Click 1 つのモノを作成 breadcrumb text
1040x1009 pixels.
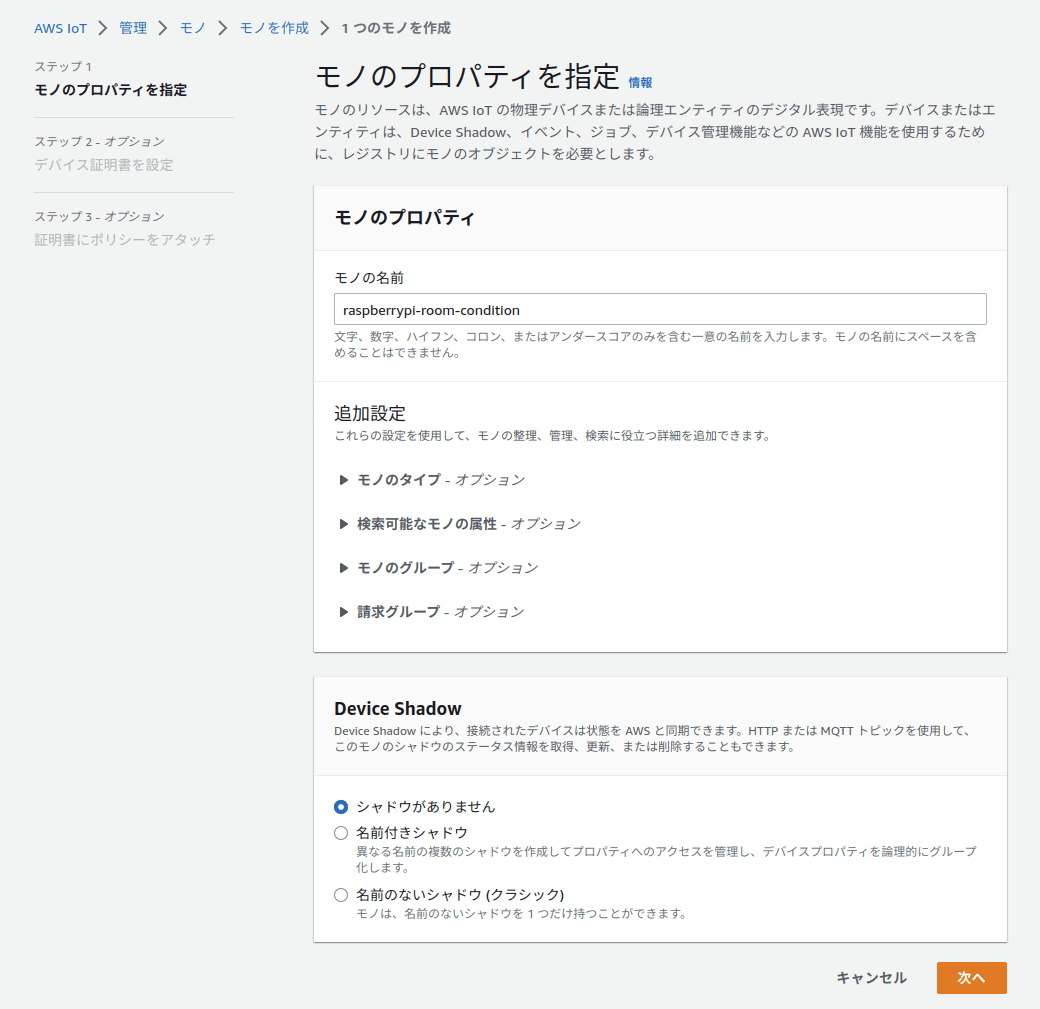[396, 29]
